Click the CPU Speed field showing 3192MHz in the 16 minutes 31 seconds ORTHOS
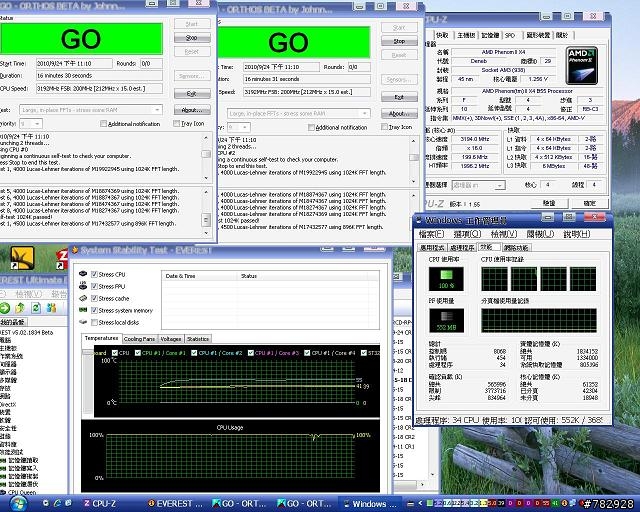The height and width of the screenshot is (512, 640). tap(307, 92)
